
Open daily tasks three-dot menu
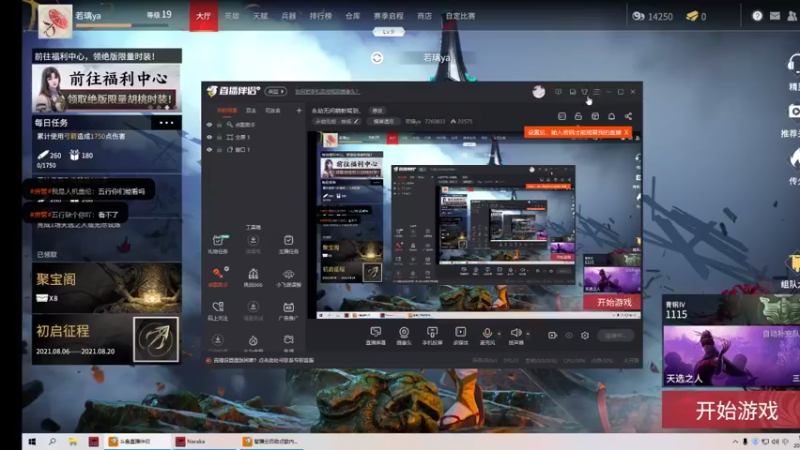click(x=166, y=122)
